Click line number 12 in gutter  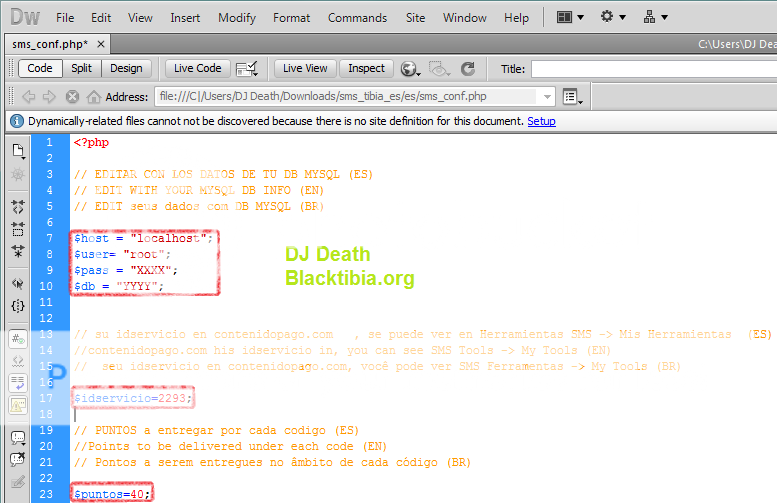46,318
